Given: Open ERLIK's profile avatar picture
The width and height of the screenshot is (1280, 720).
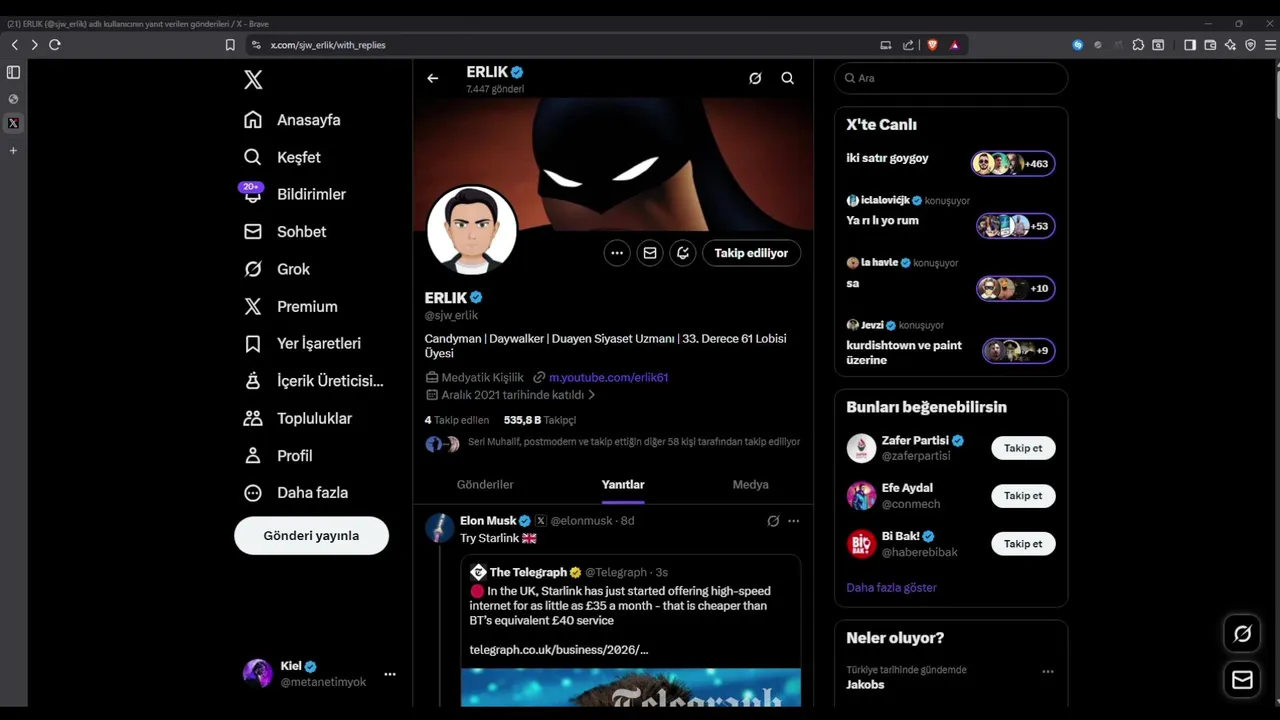Looking at the screenshot, I should tap(472, 231).
